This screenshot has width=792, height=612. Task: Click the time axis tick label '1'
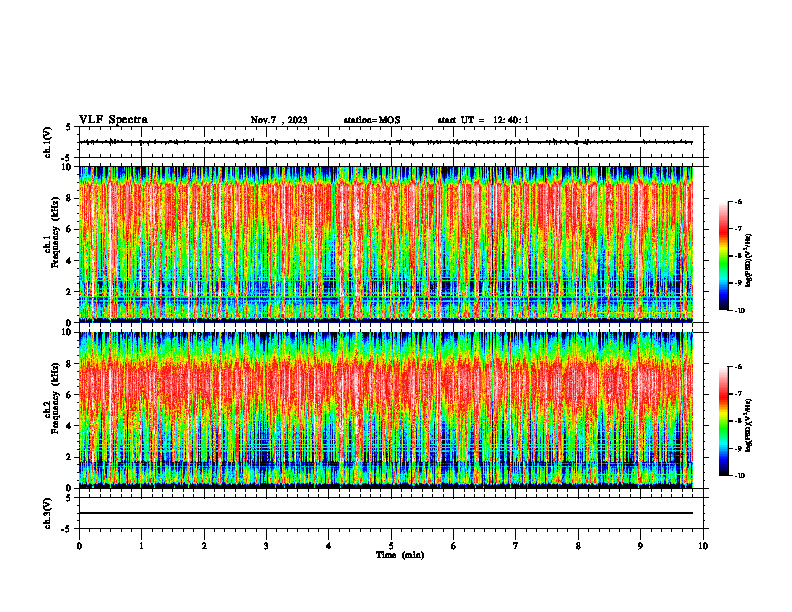(x=141, y=546)
